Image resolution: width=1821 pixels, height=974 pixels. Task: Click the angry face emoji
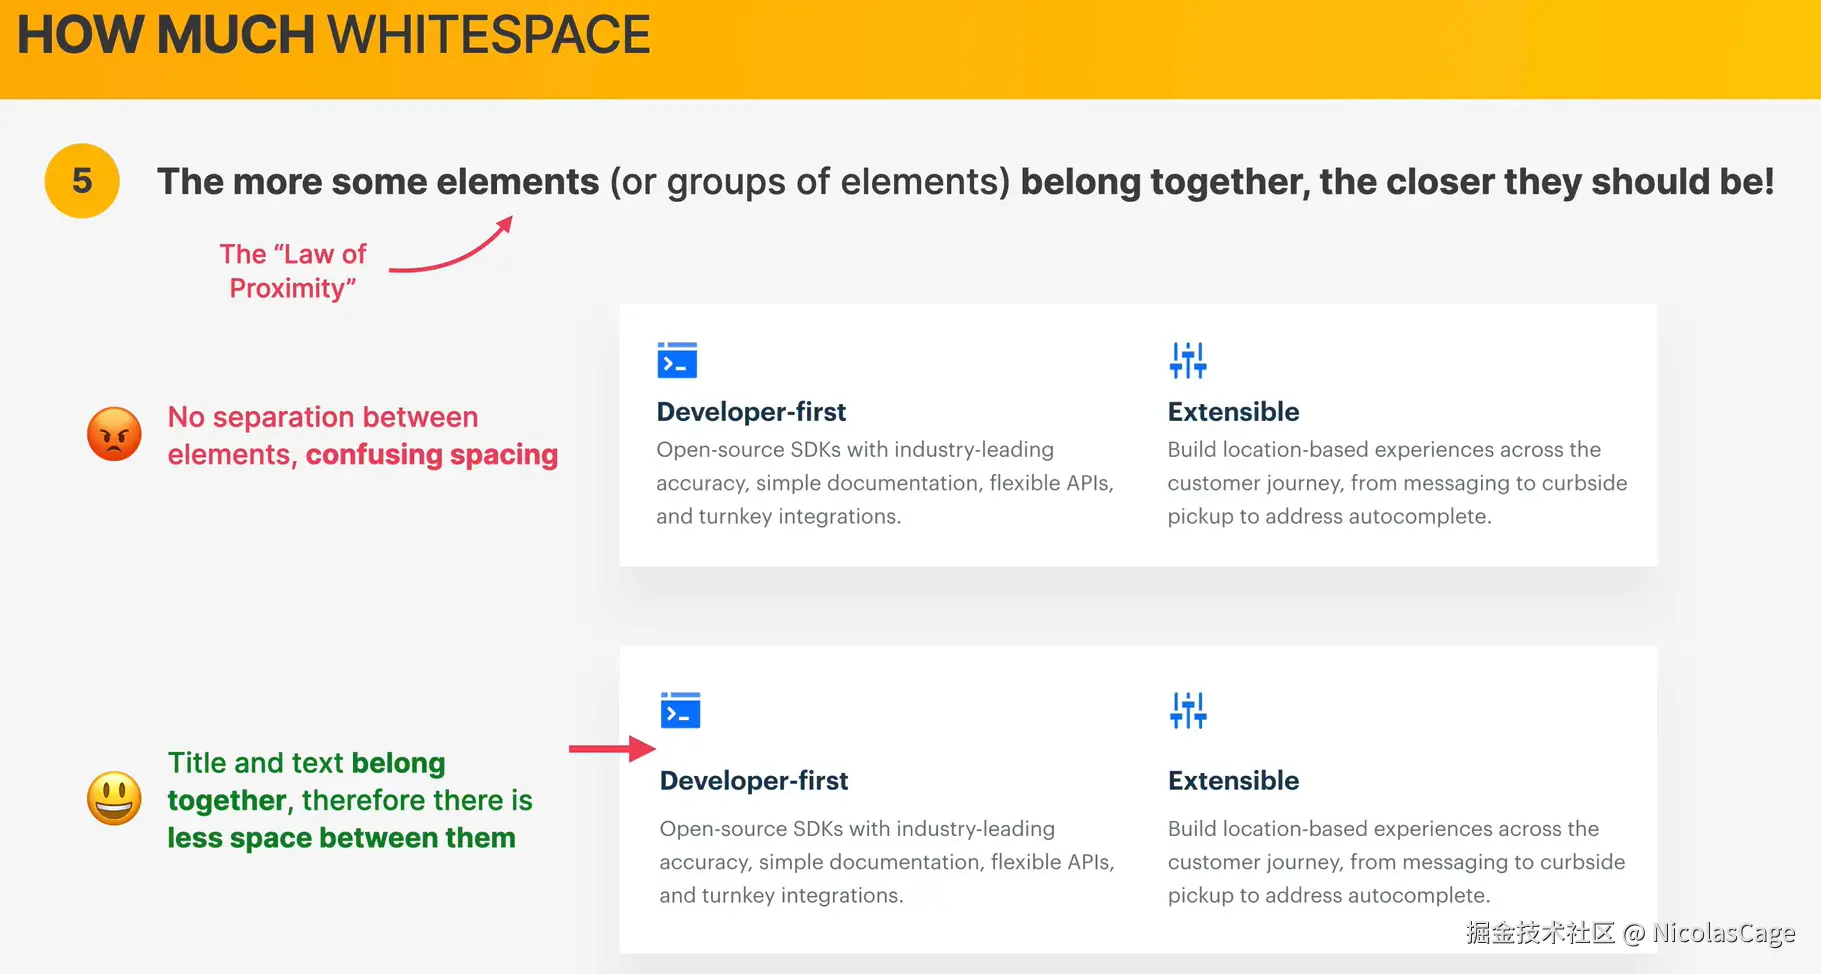pyautogui.click(x=114, y=434)
